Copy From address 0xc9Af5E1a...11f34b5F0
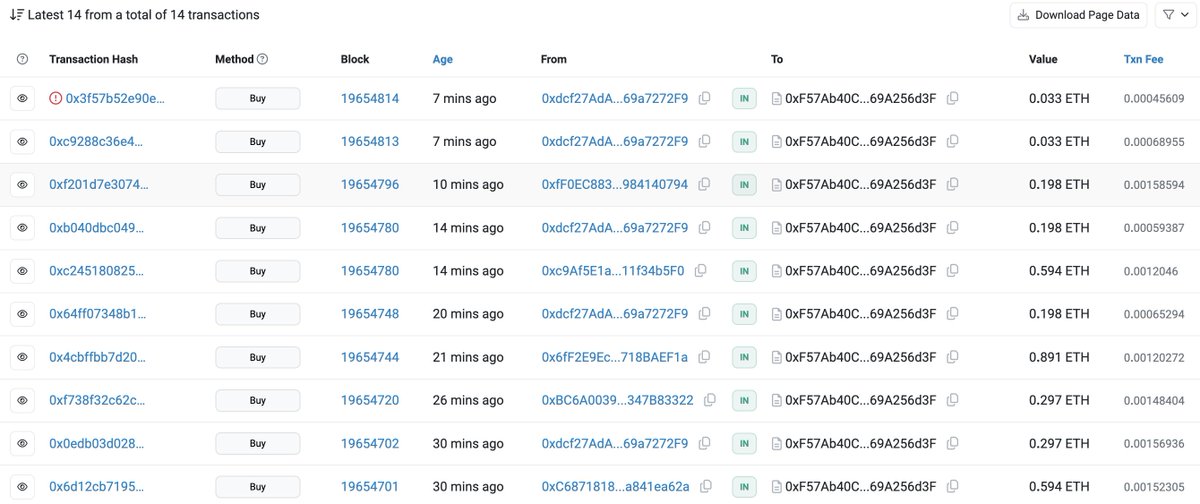This screenshot has height=504, width=1200. pyautogui.click(x=701, y=271)
